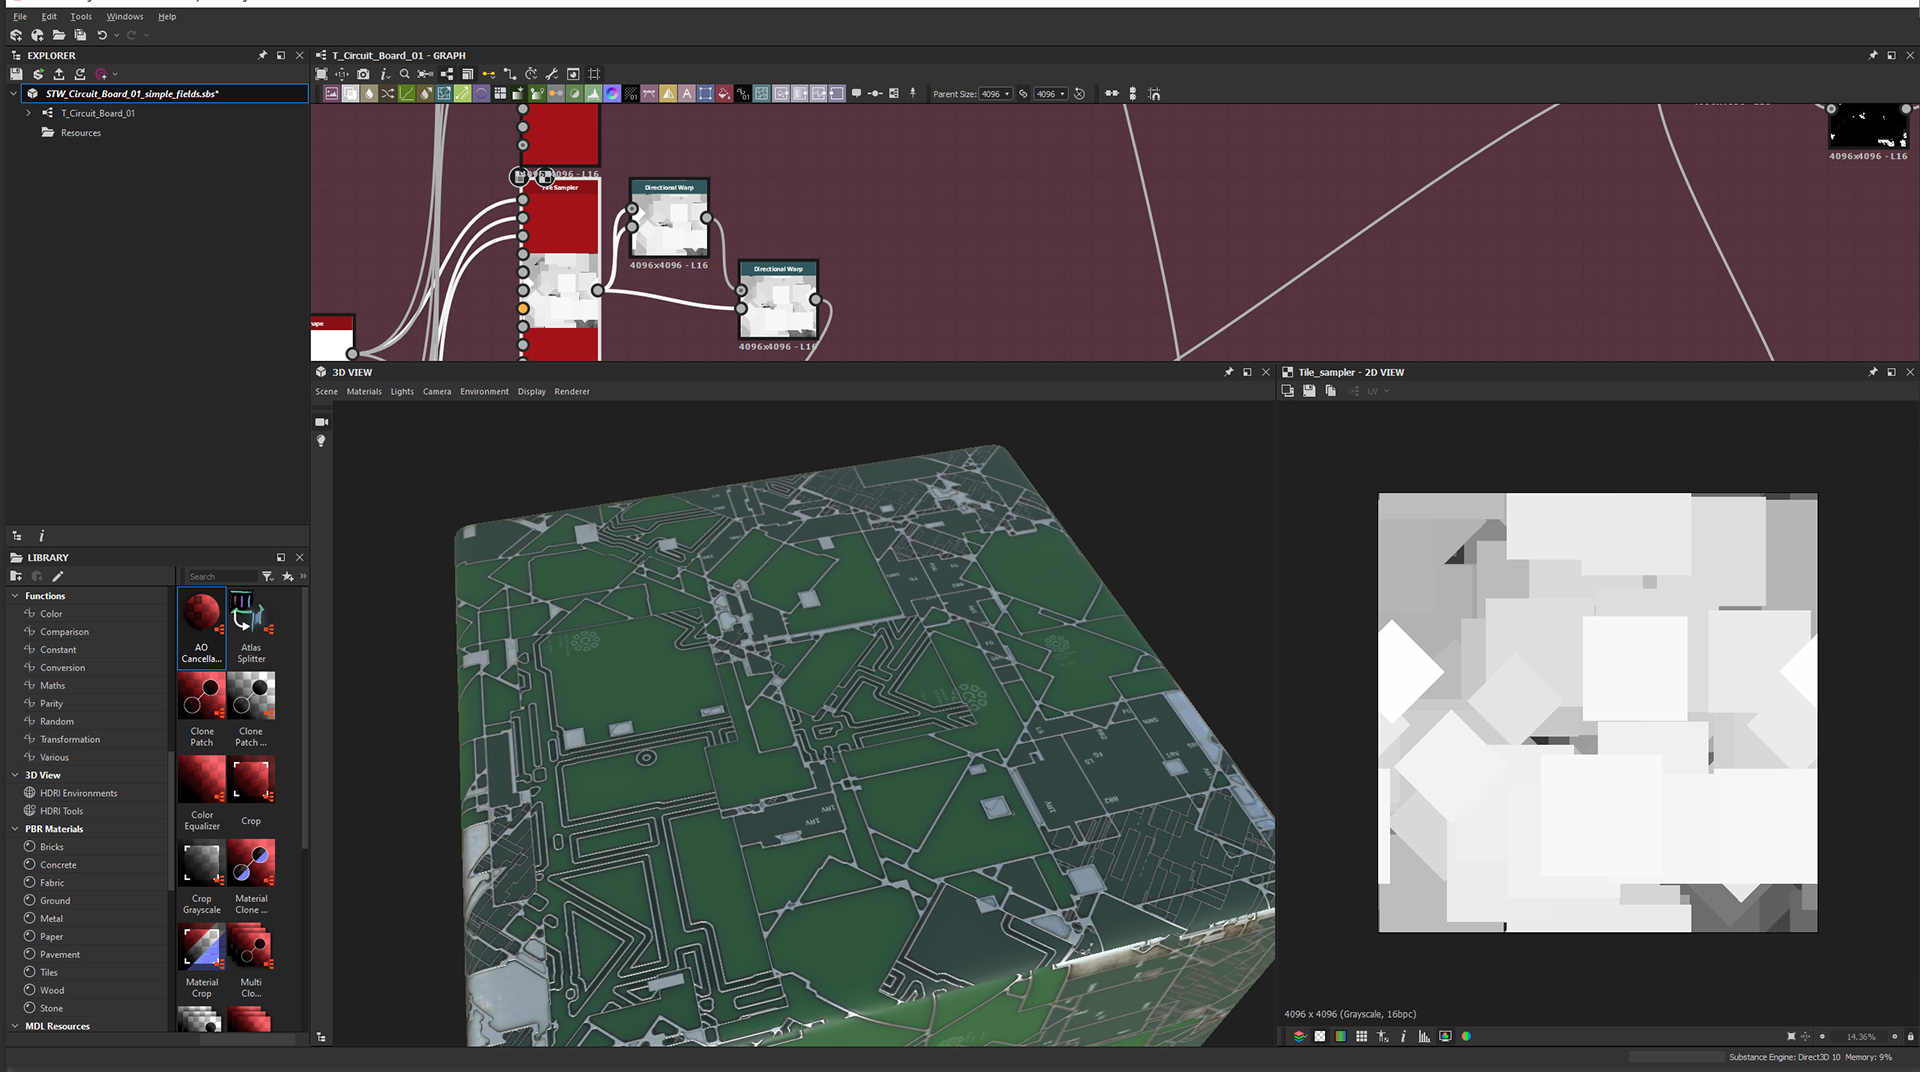Add a Text node (A icon)
1920x1072 pixels.
[x=687, y=94]
